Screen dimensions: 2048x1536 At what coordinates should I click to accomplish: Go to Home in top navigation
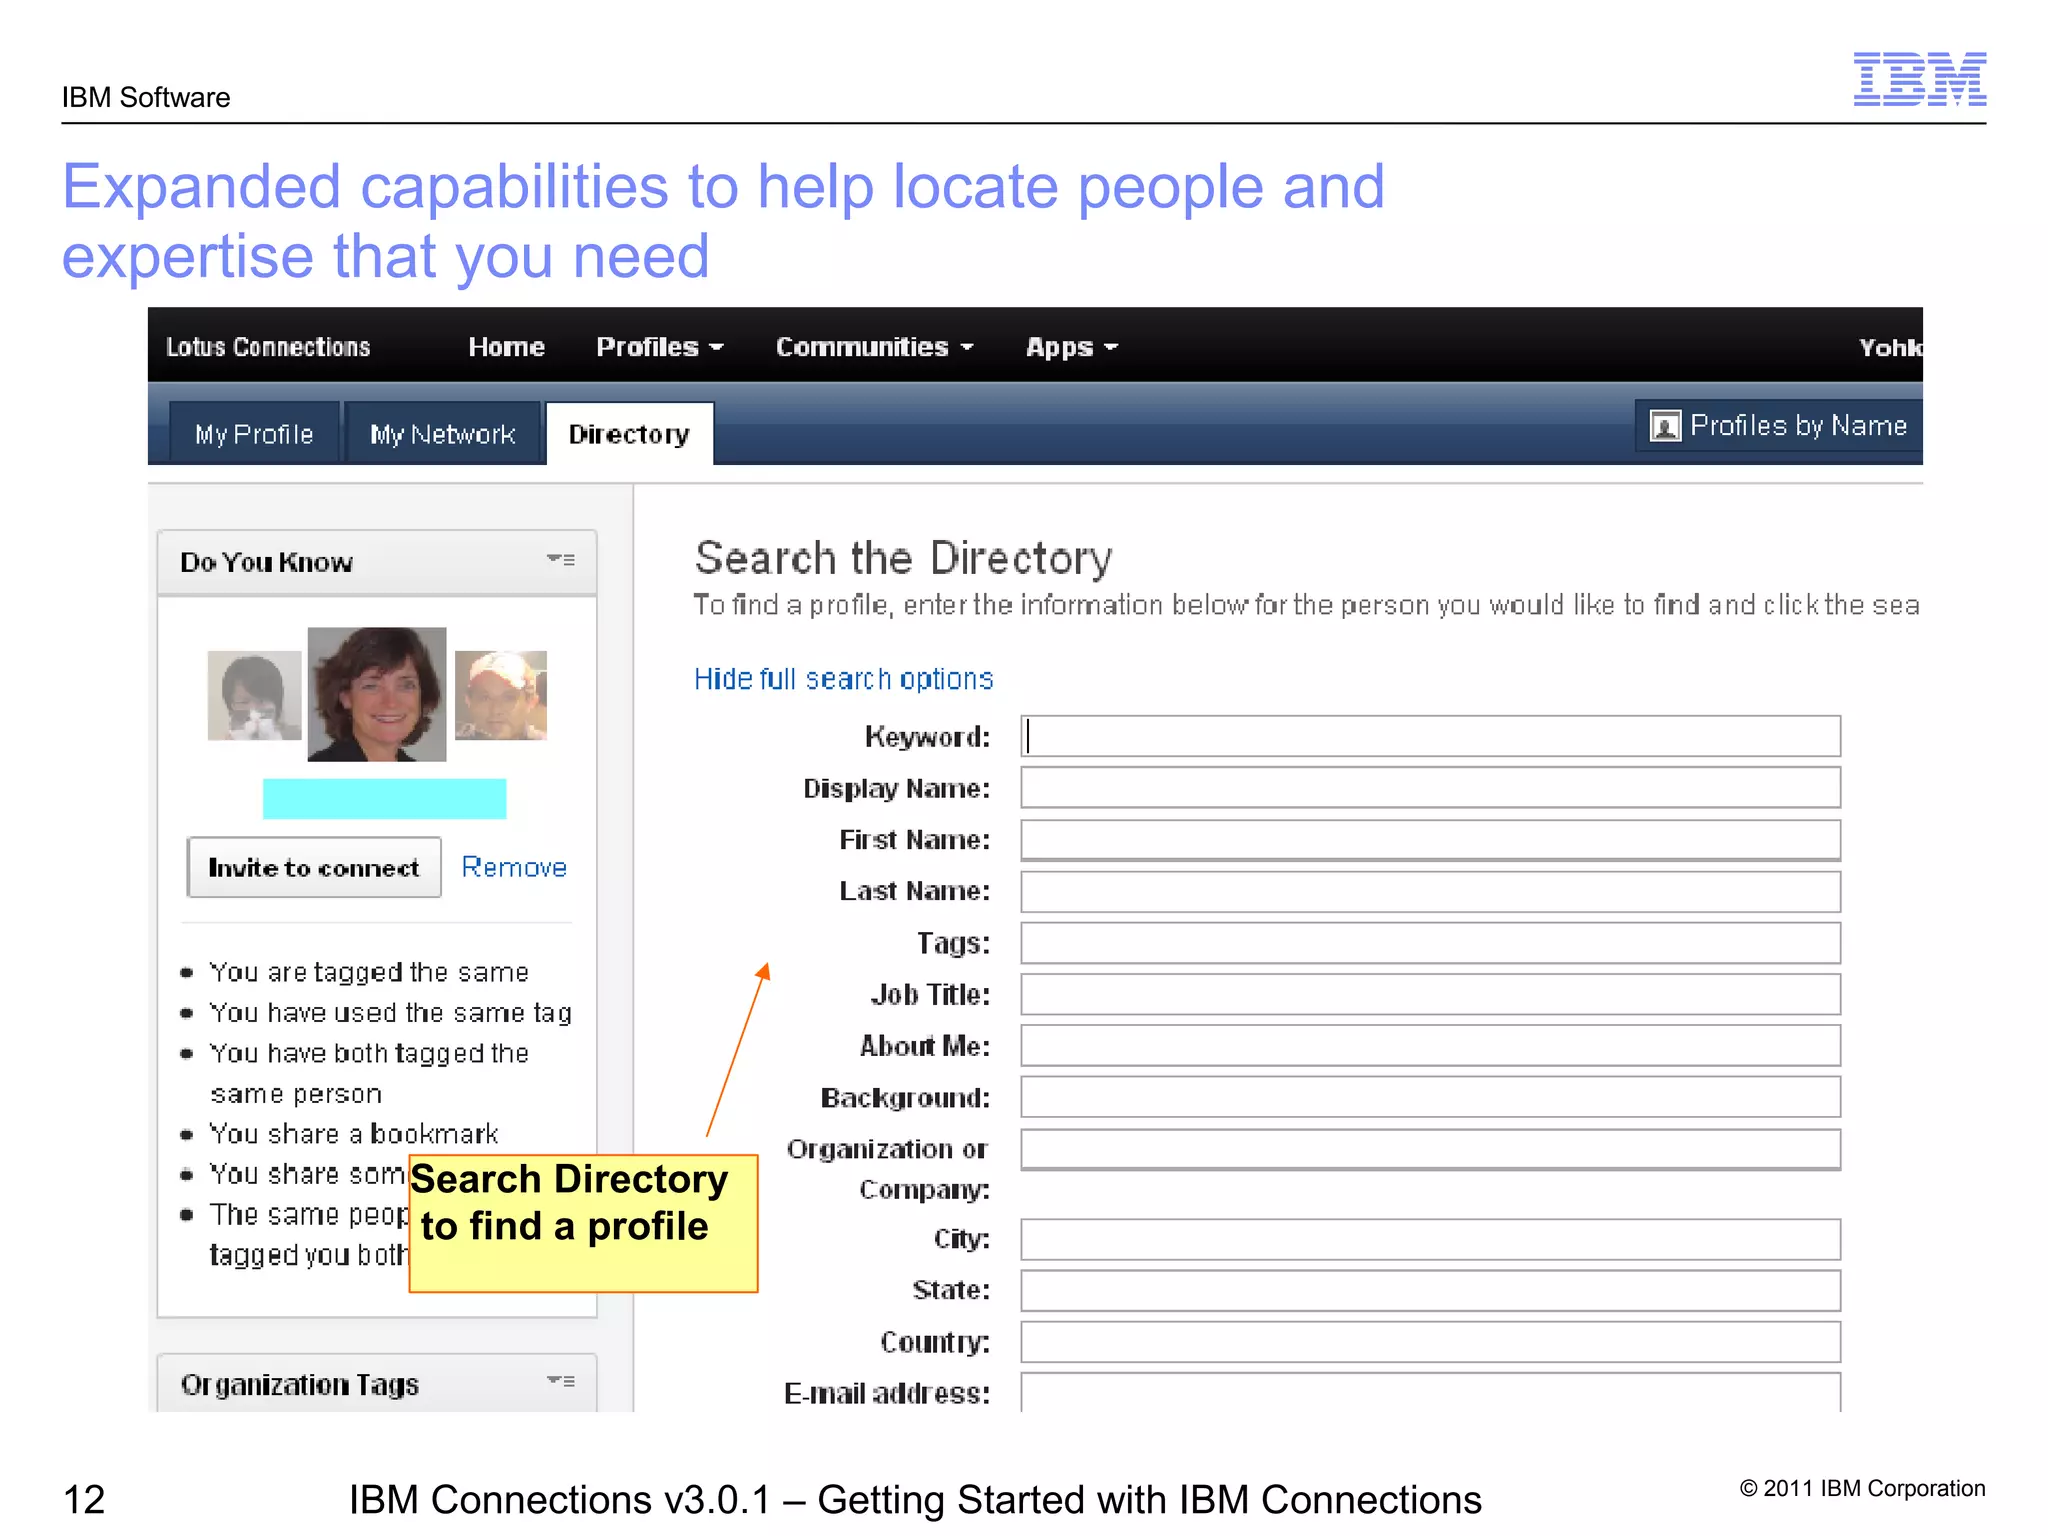(x=507, y=347)
